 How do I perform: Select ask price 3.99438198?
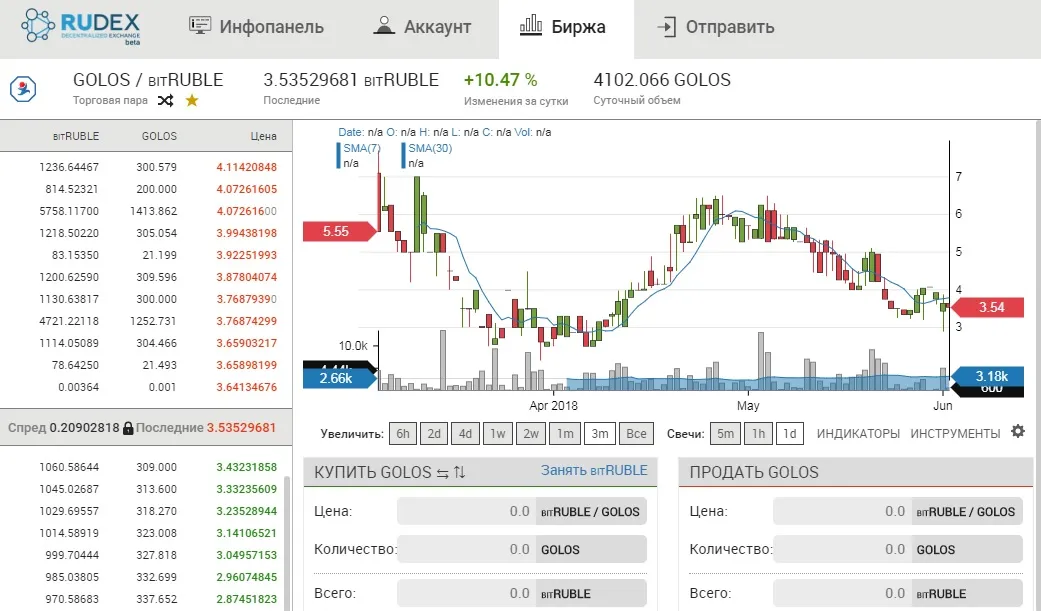click(x=246, y=233)
